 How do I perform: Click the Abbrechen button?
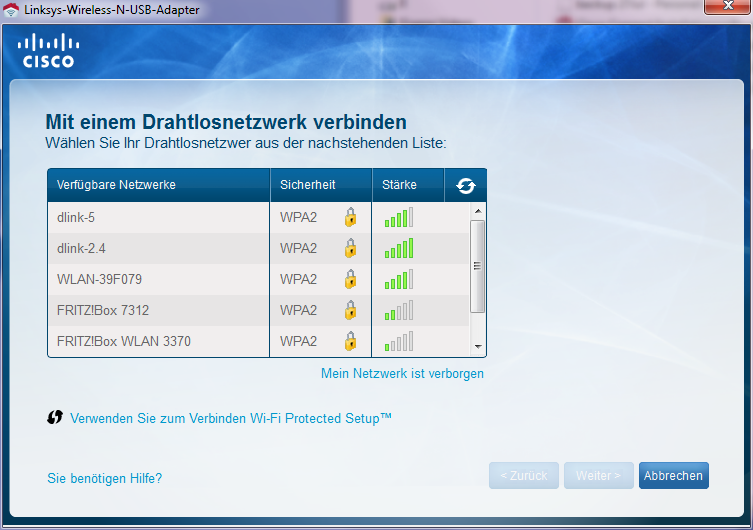coord(673,475)
